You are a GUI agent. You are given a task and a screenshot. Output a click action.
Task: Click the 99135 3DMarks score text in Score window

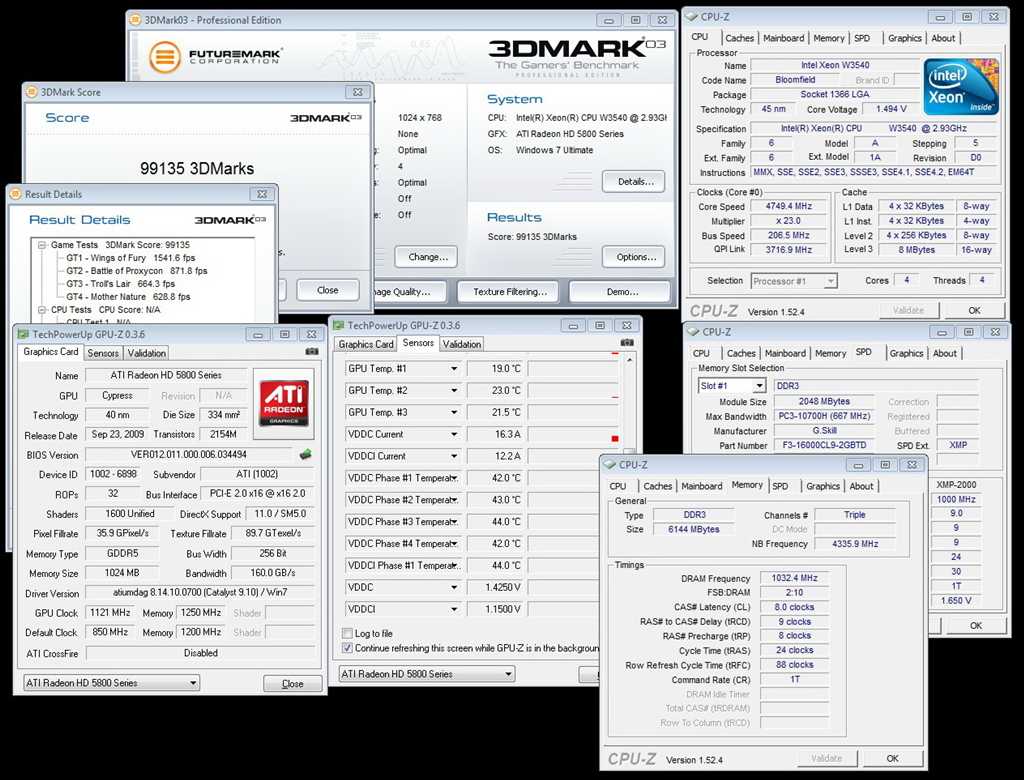point(197,169)
